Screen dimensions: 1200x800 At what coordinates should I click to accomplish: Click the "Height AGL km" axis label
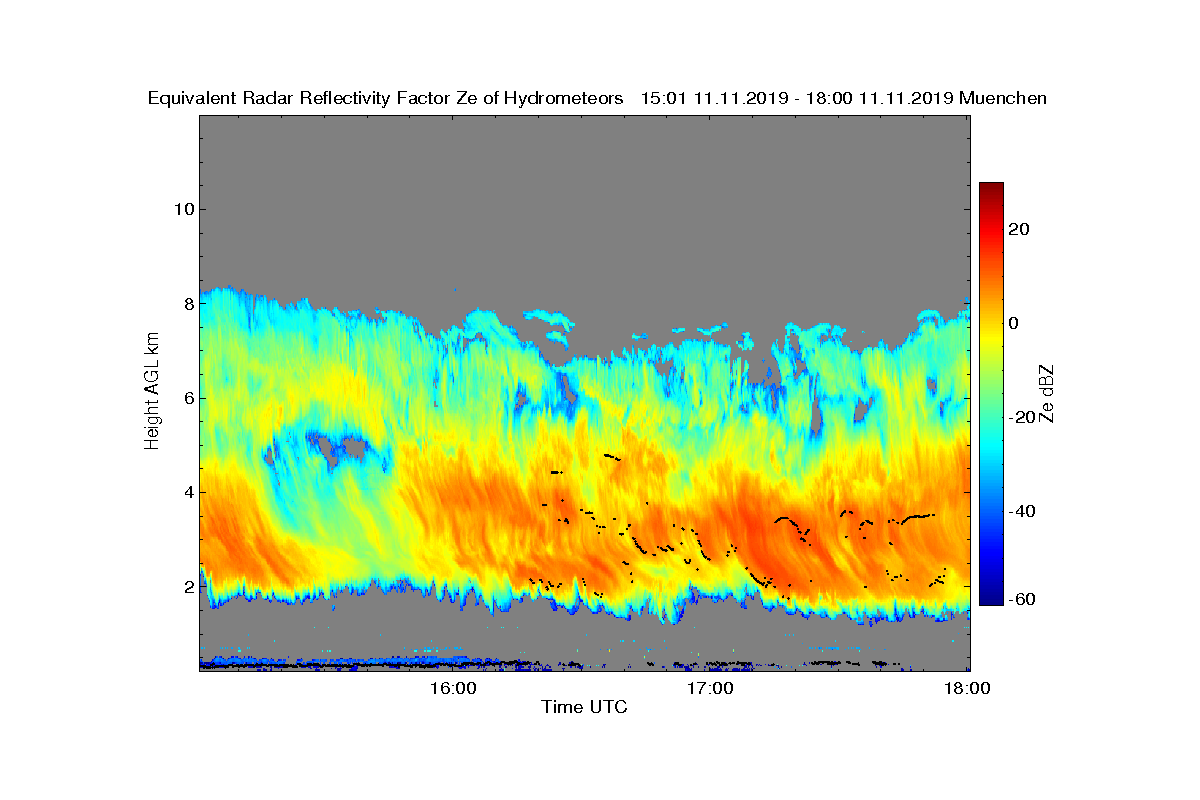point(152,392)
